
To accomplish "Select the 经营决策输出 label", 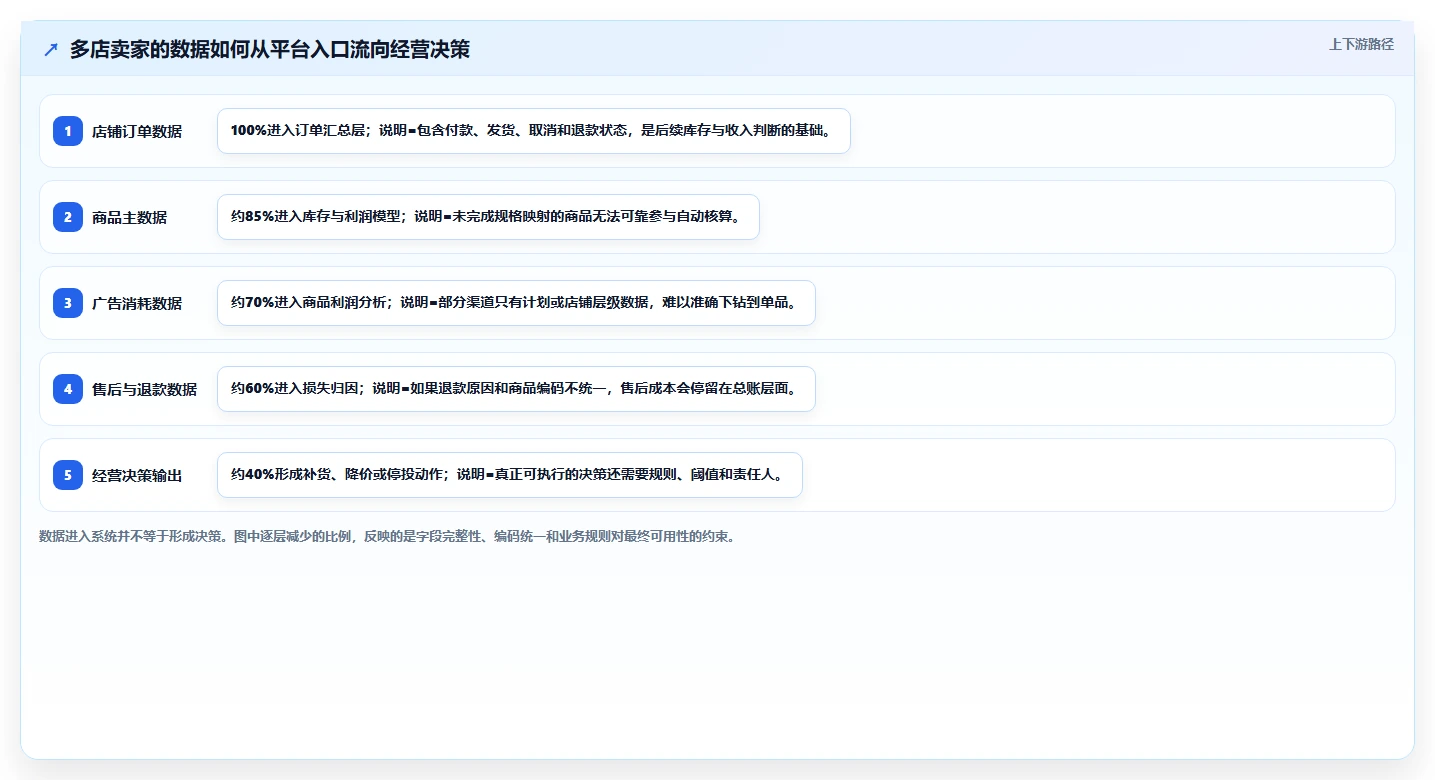I will click(x=137, y=475).
